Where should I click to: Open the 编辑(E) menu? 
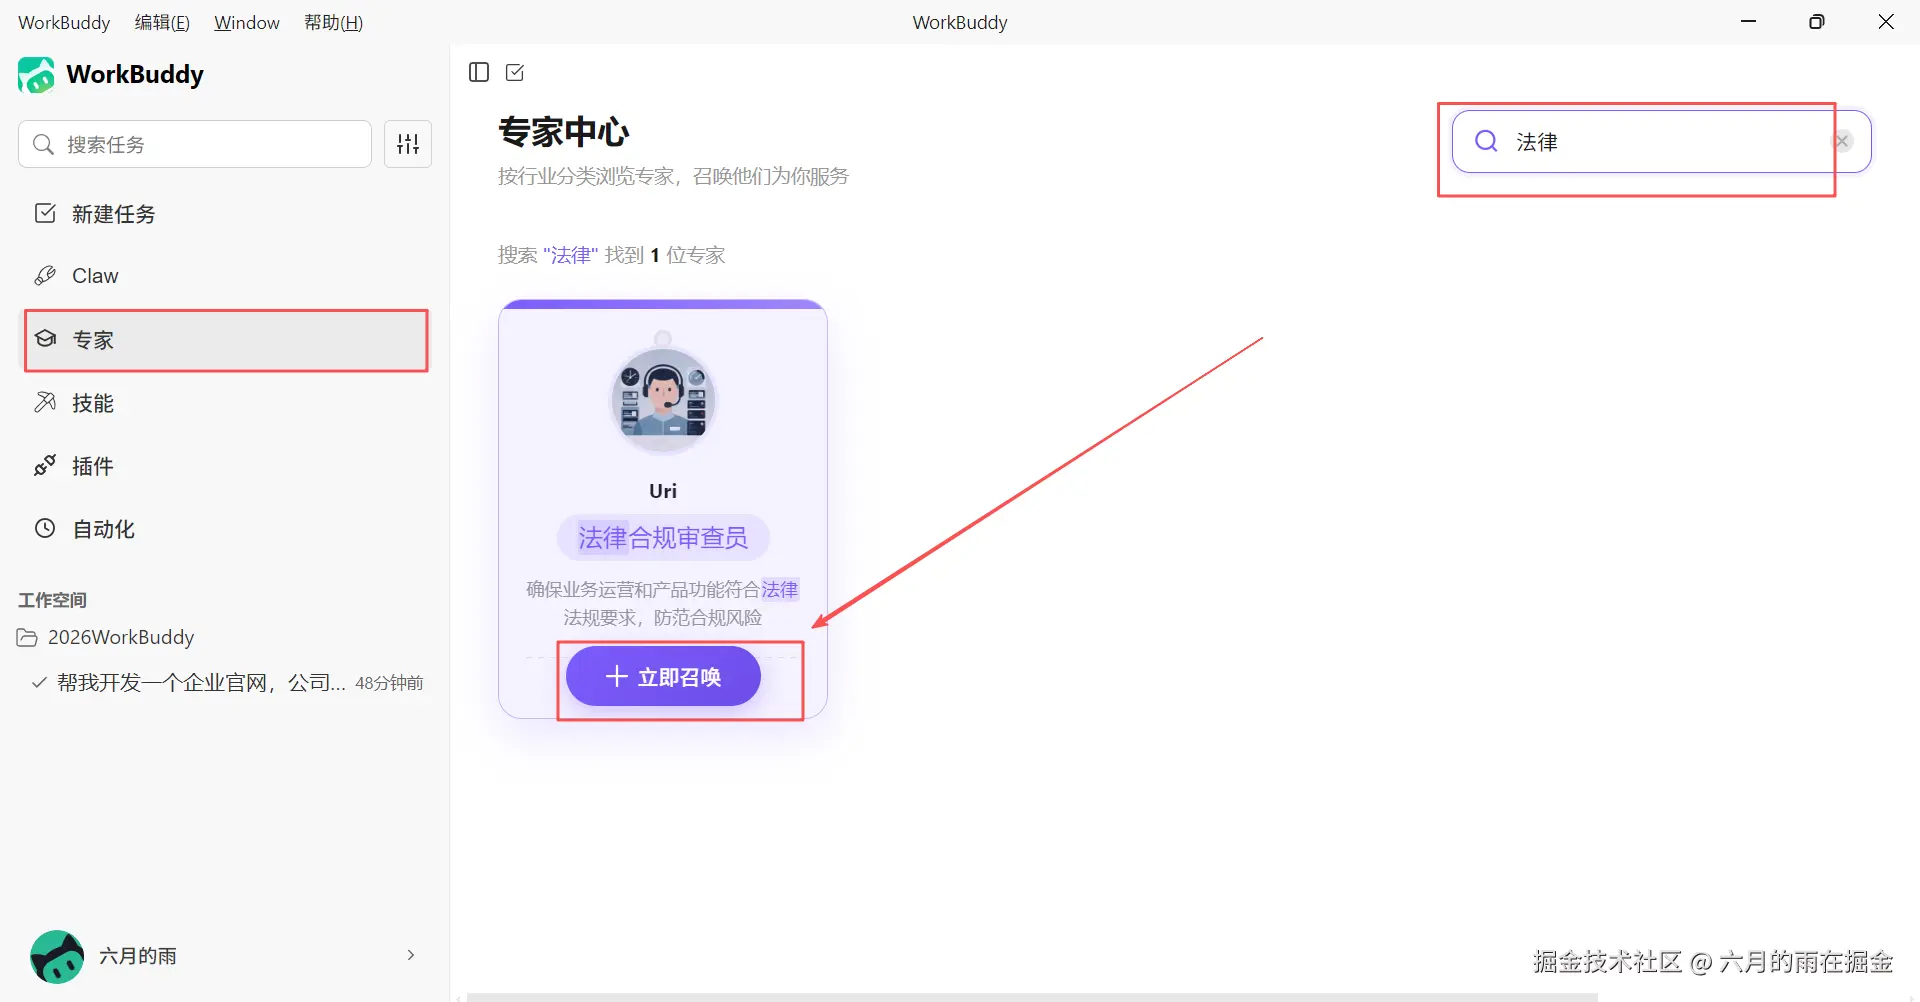162,22
